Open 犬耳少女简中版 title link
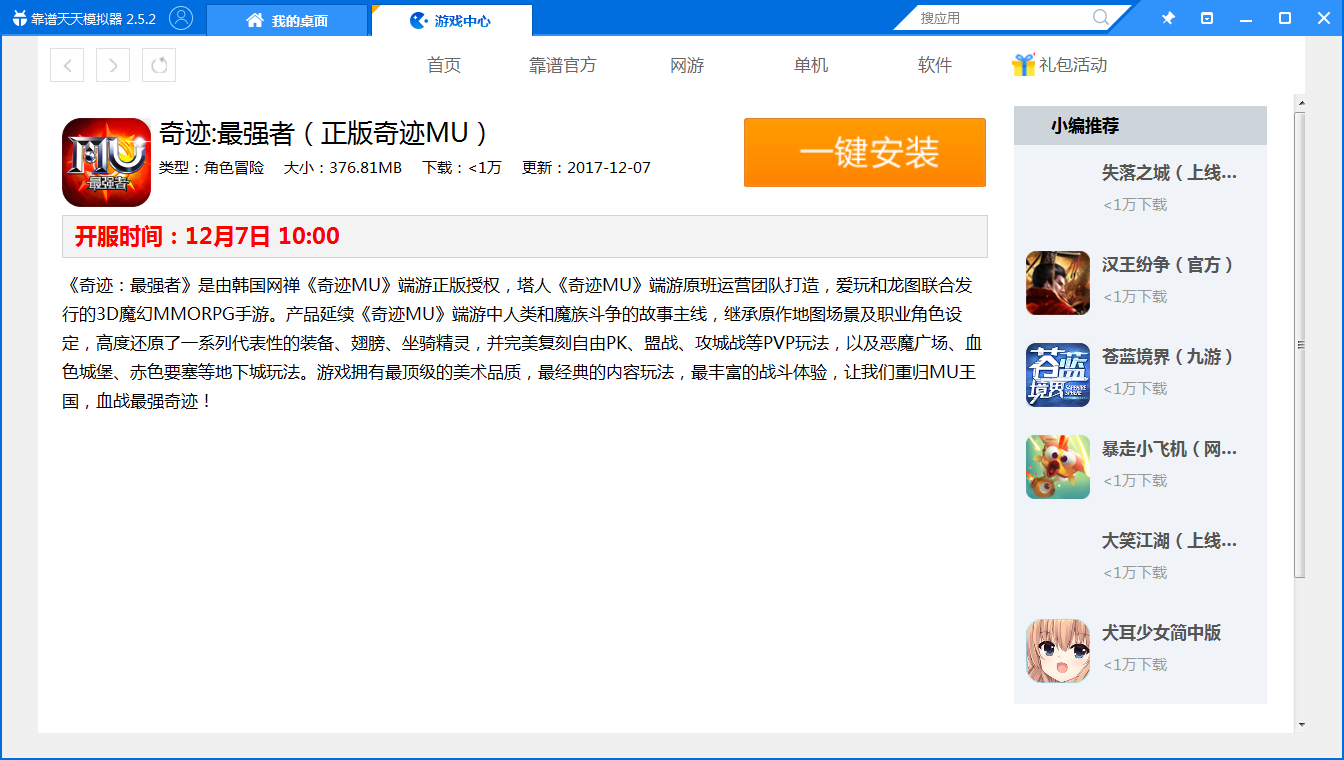Screen dimensions: 1344x760 [x=1161, y=633]
